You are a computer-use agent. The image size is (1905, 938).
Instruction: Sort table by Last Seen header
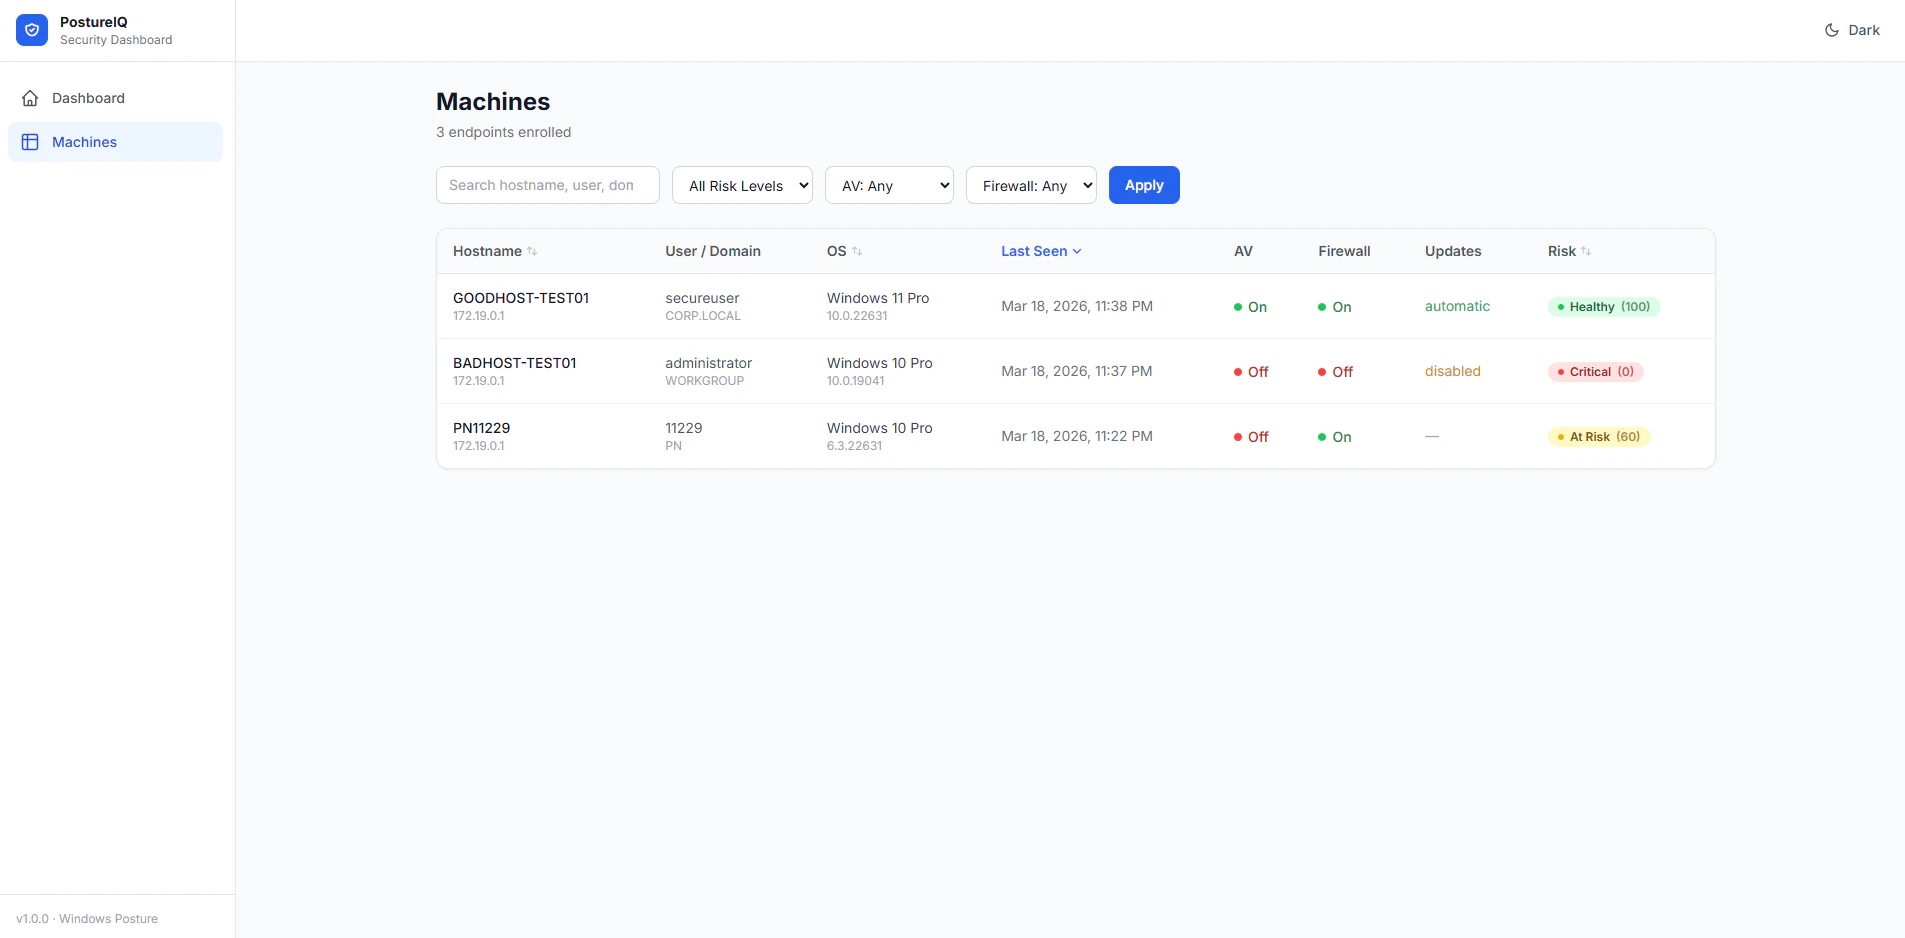point(1041,251)
